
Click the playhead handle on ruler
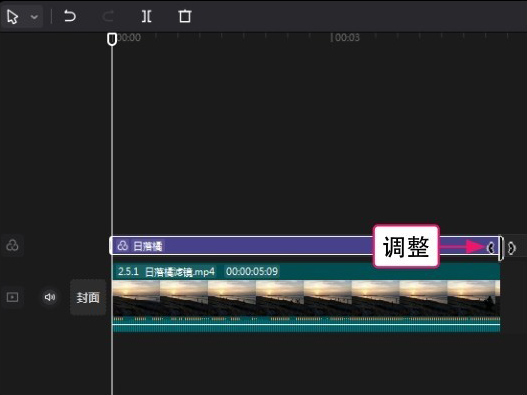[112, 39]
